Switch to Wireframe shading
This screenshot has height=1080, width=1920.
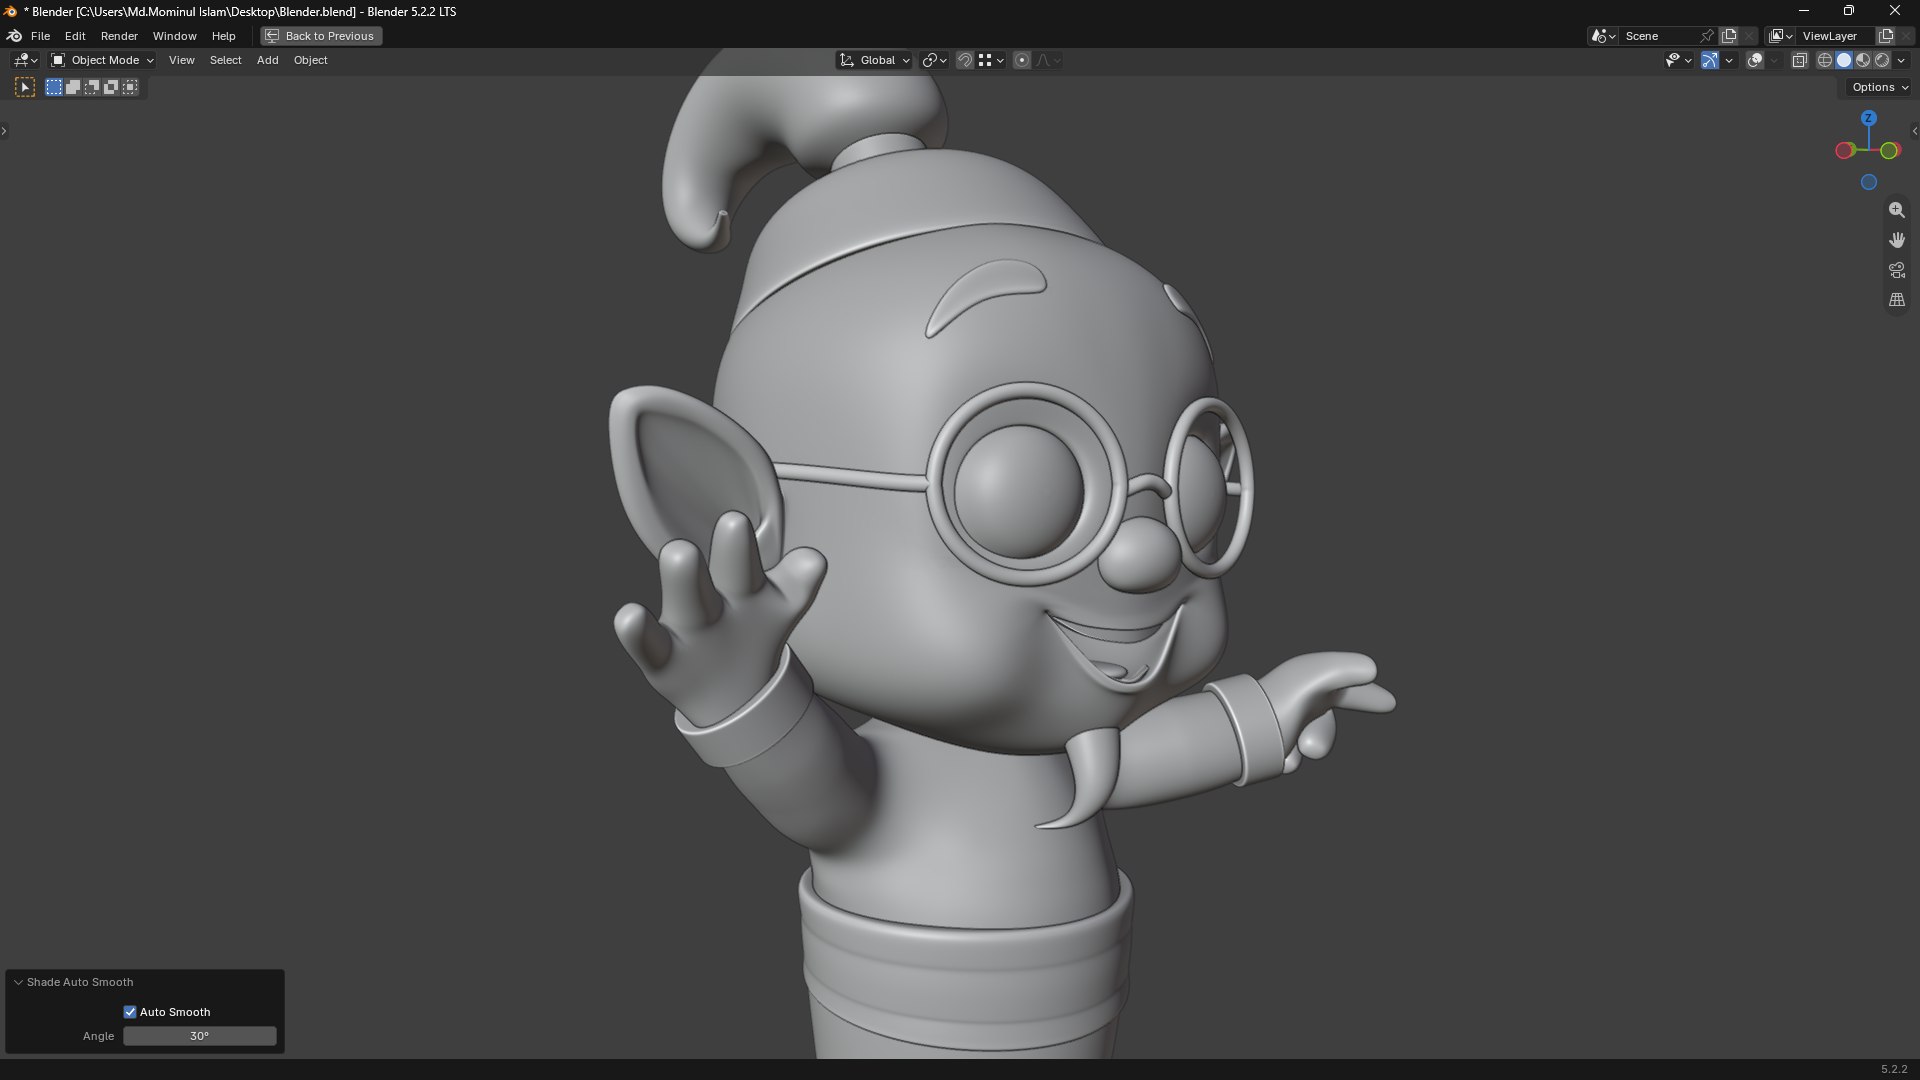coord(1824,61)
